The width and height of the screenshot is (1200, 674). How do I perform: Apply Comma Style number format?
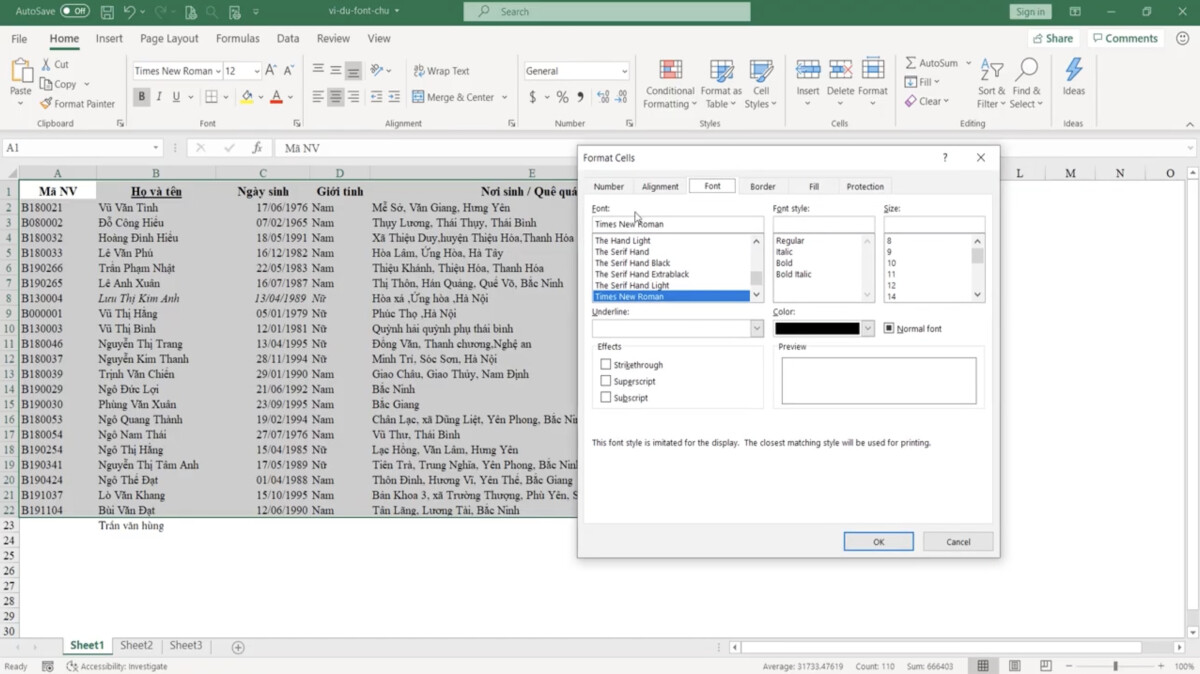point(579,97)
